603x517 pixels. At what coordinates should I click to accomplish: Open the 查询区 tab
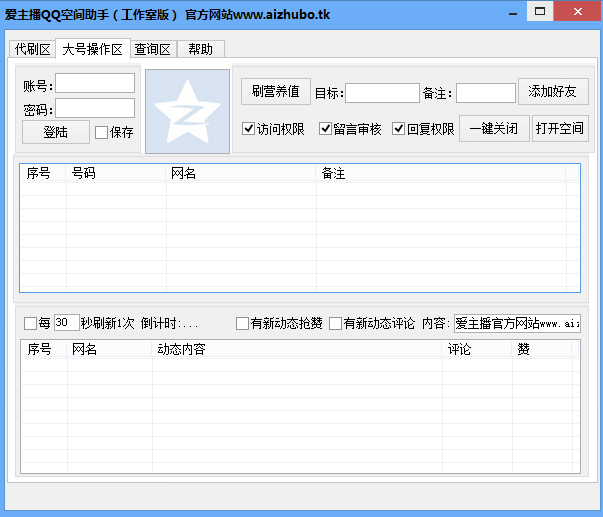[x=153, y=49]
